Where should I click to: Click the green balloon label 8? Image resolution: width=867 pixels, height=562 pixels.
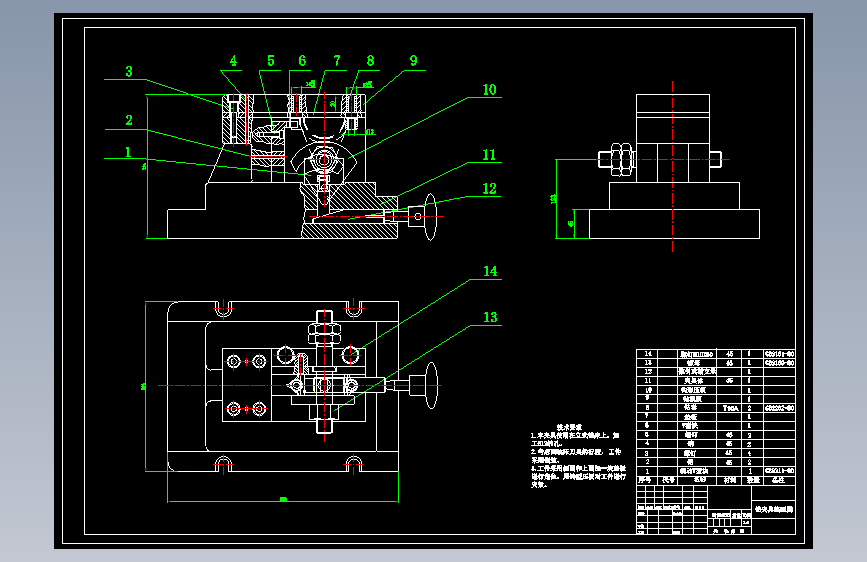[x=370, y=61]
